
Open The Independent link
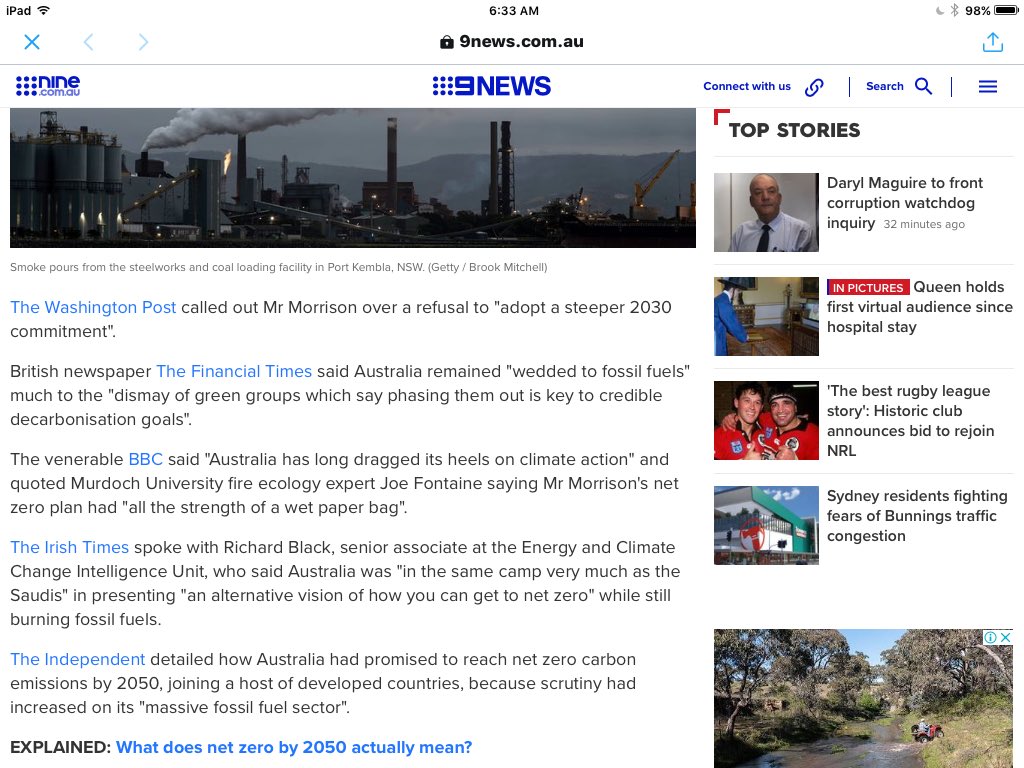click(x=78, y=660)
